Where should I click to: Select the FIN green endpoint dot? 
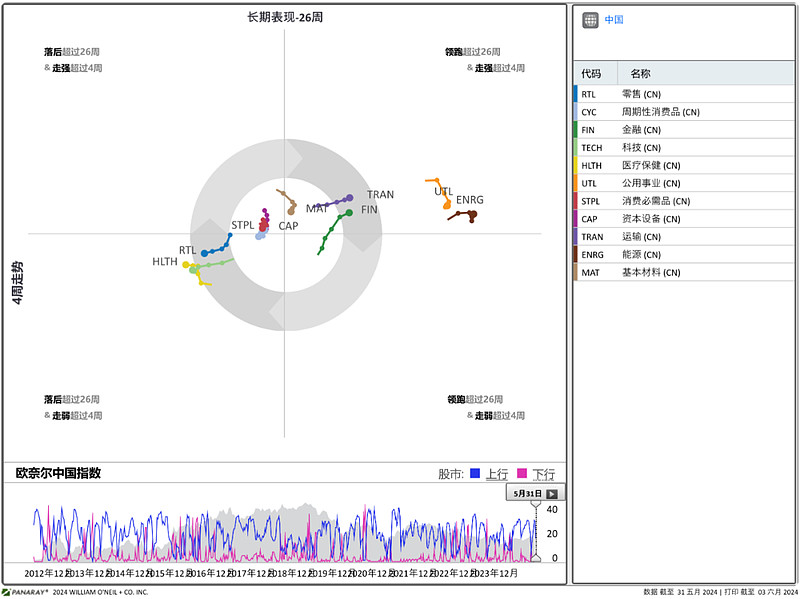click(349, 212)
